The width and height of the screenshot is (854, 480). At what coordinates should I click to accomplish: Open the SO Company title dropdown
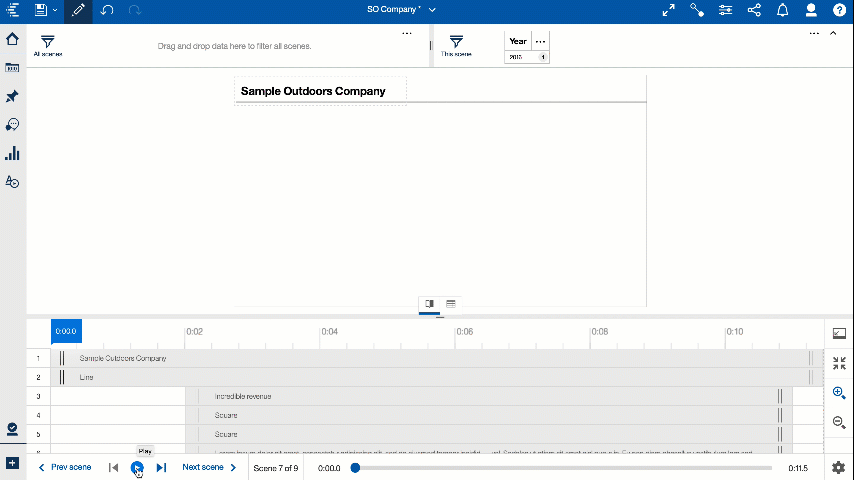coord(432,10)
